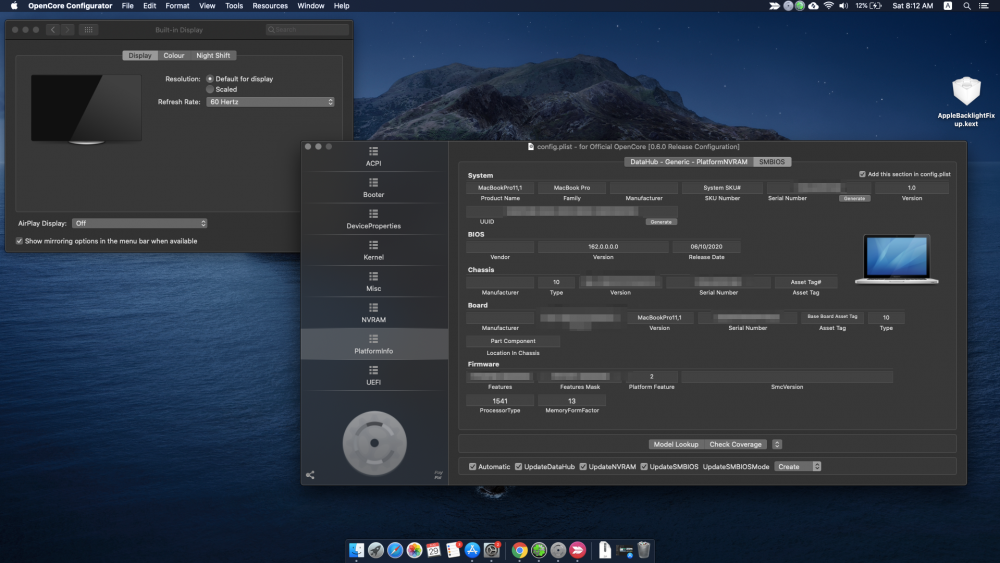The image size is (1000, 563).
Task: Expand the Refresh Rate dropdown
Action: pyautogui.click(x=270, y=102)
